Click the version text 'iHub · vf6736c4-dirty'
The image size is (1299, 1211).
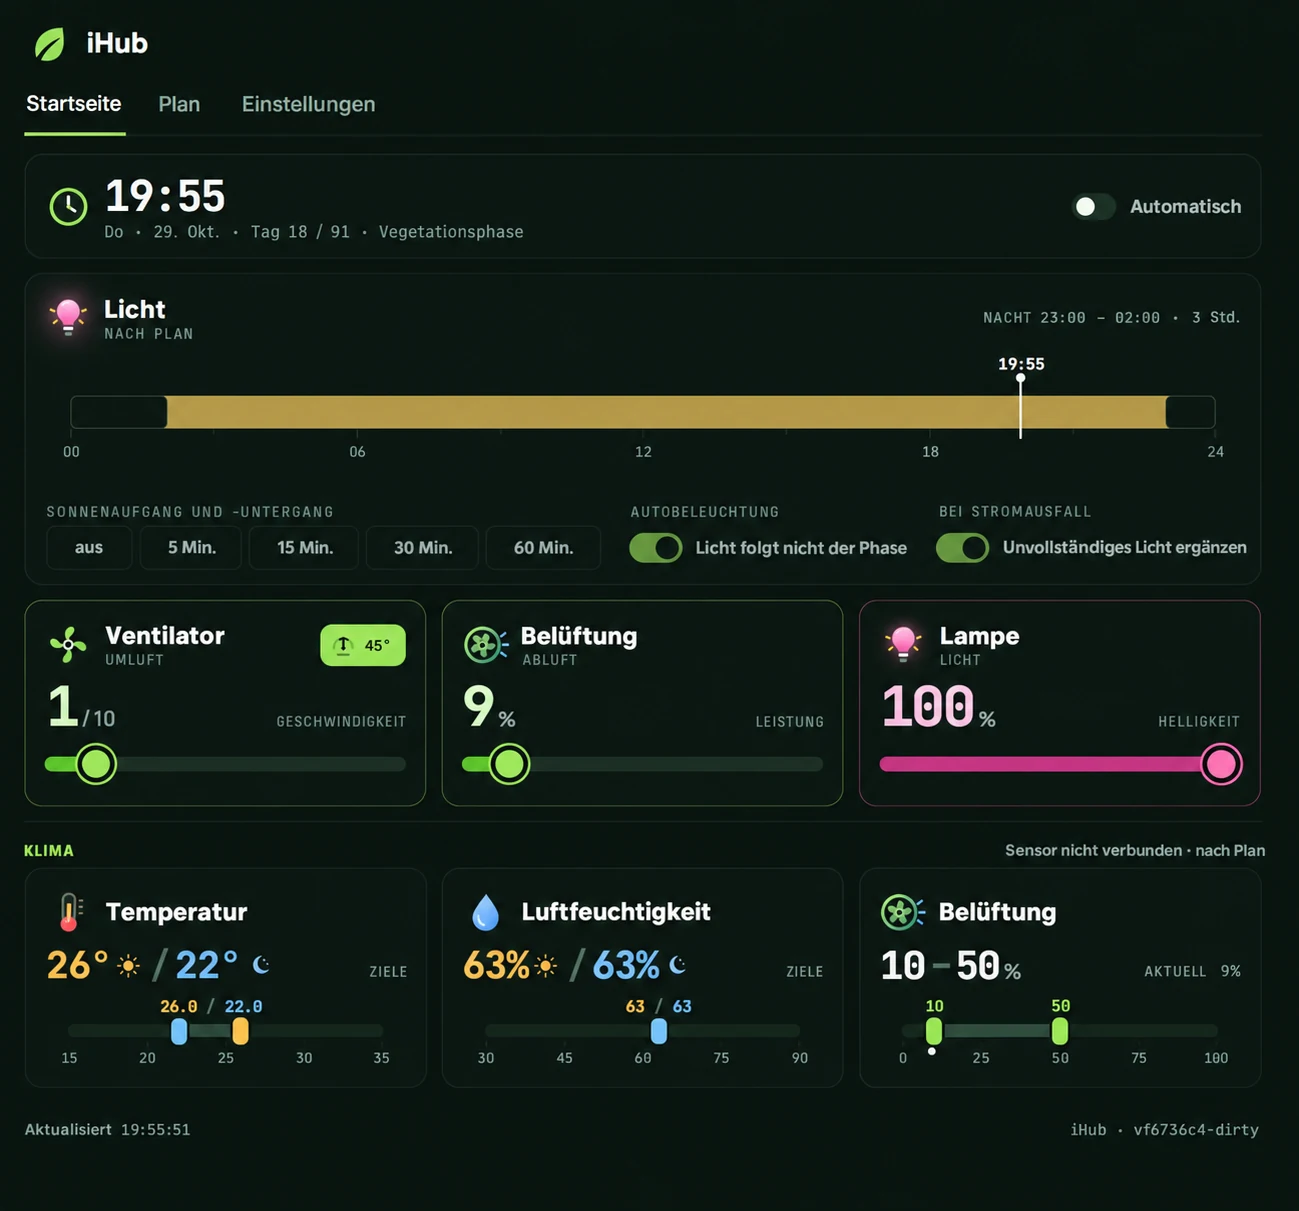pyautogui.click(x=1164, y=1130)
